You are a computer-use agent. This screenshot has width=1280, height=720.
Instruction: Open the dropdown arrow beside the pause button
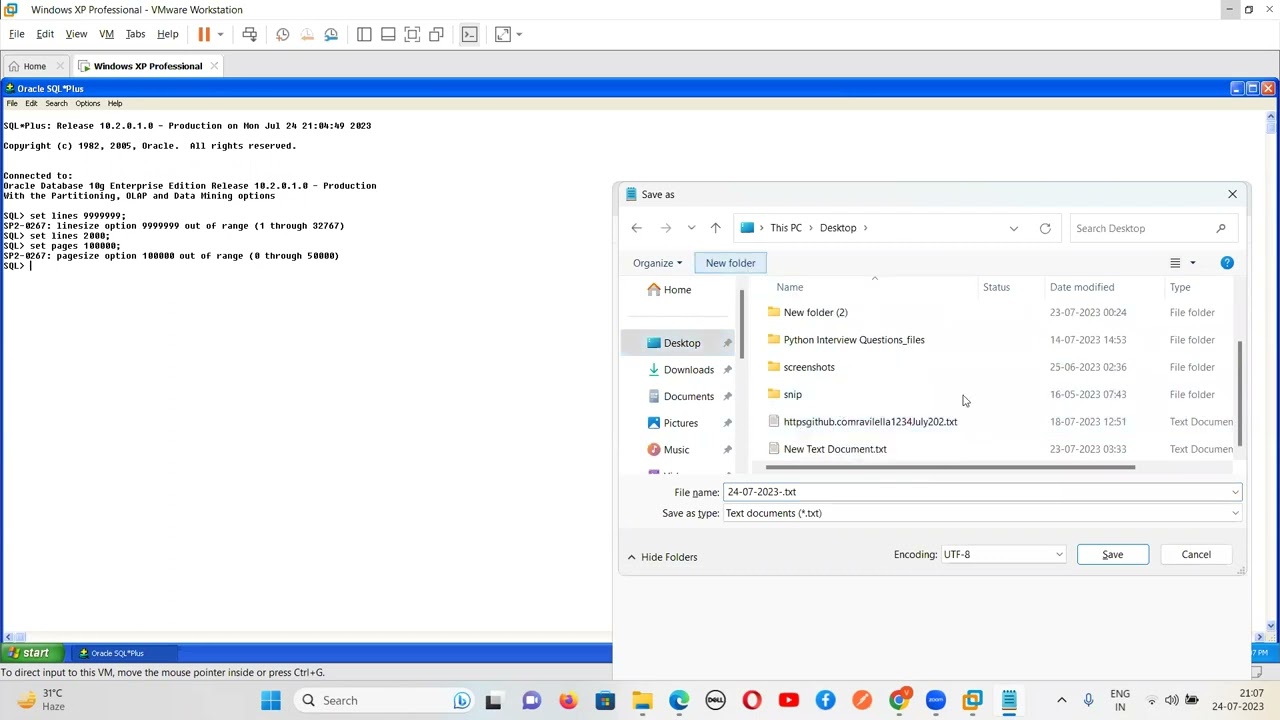(220, 34)
